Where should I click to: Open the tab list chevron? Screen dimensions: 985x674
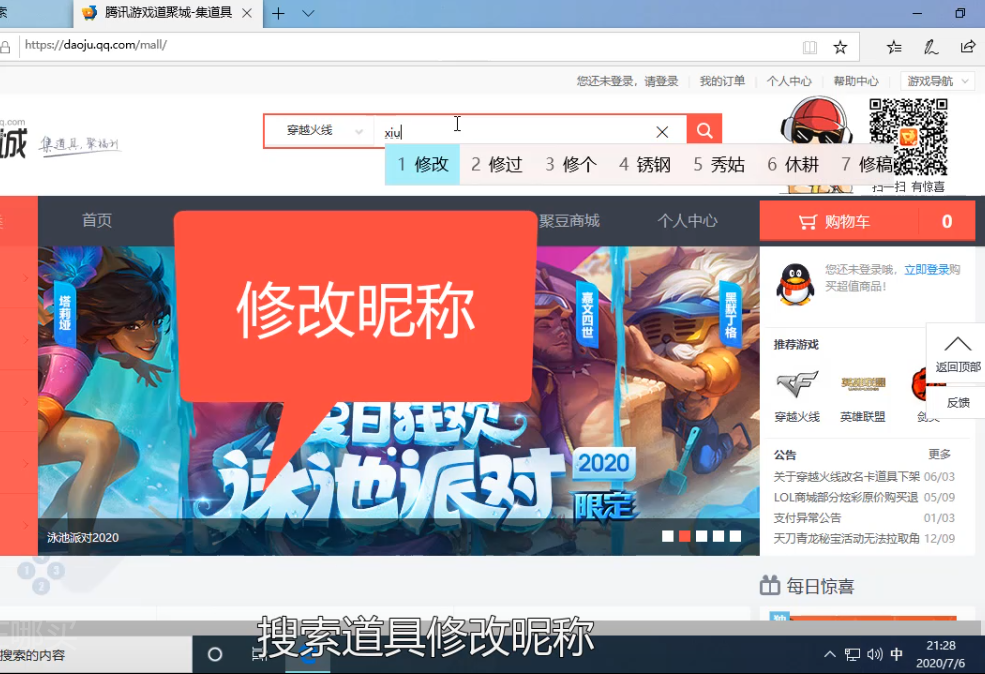[x=308, y=13]
